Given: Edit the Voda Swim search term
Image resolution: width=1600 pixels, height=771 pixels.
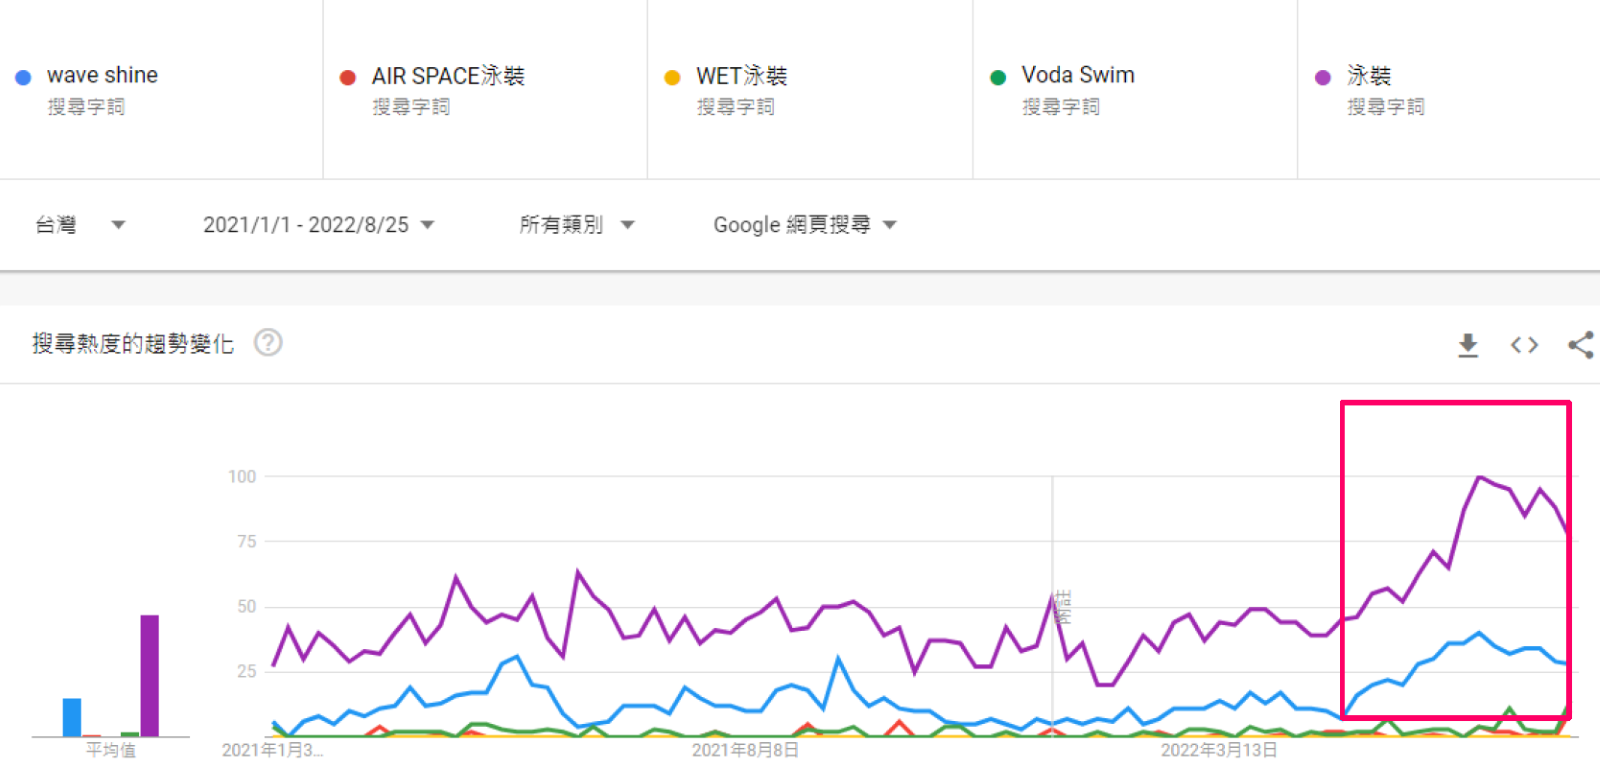Looking at the screenshot, I should (1077, 75).
